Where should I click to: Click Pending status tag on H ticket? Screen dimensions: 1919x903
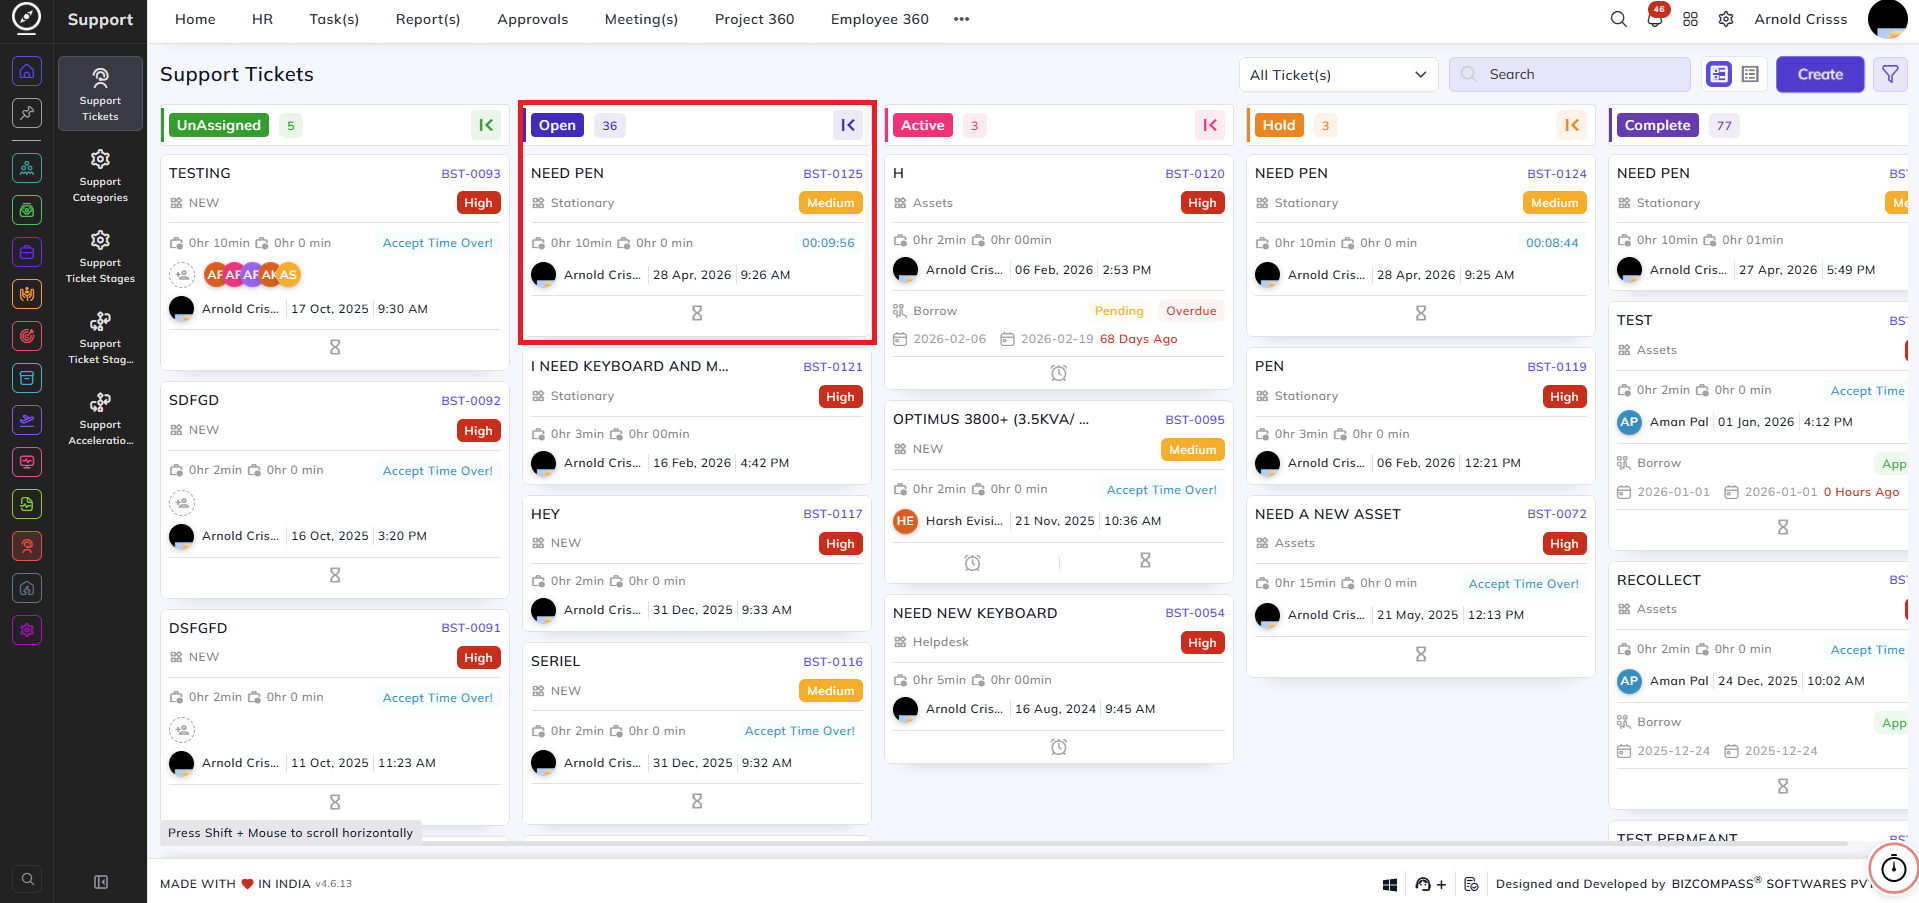[x=1119, y=311]
